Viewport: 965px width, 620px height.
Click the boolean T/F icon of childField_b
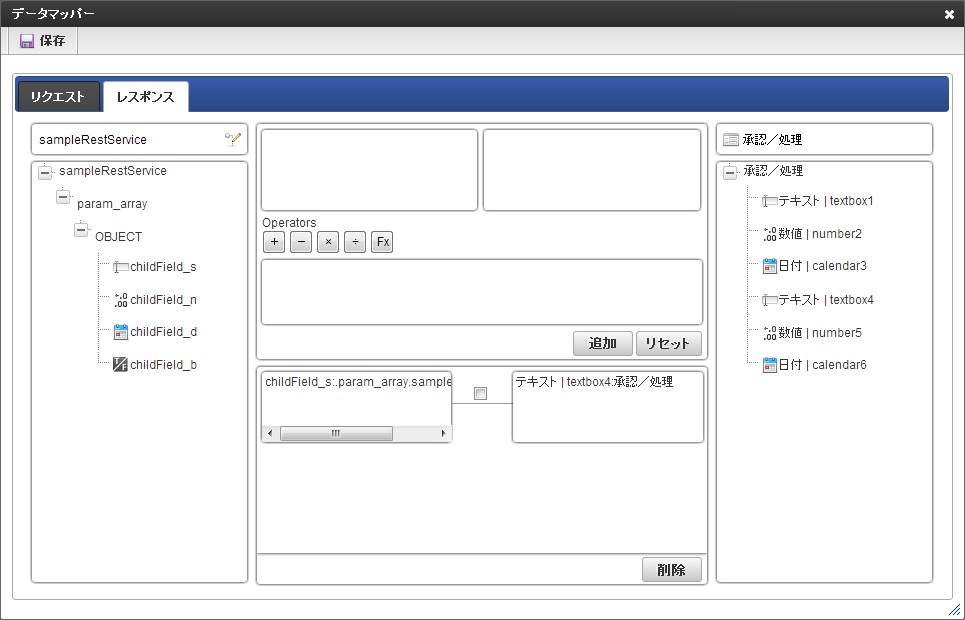(x=121, y=364)
